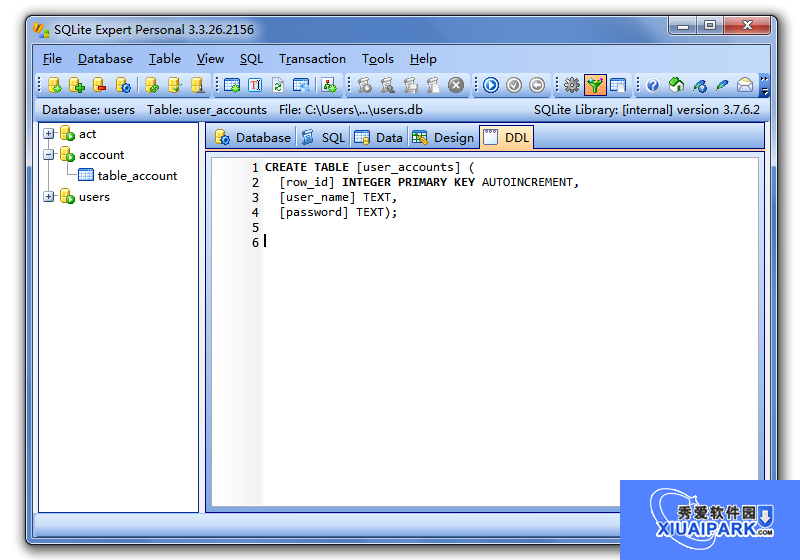Click the SQLite Expert app icon in title bar
Viewport: 800px width, 560px height.
click(x=41, y=30)
